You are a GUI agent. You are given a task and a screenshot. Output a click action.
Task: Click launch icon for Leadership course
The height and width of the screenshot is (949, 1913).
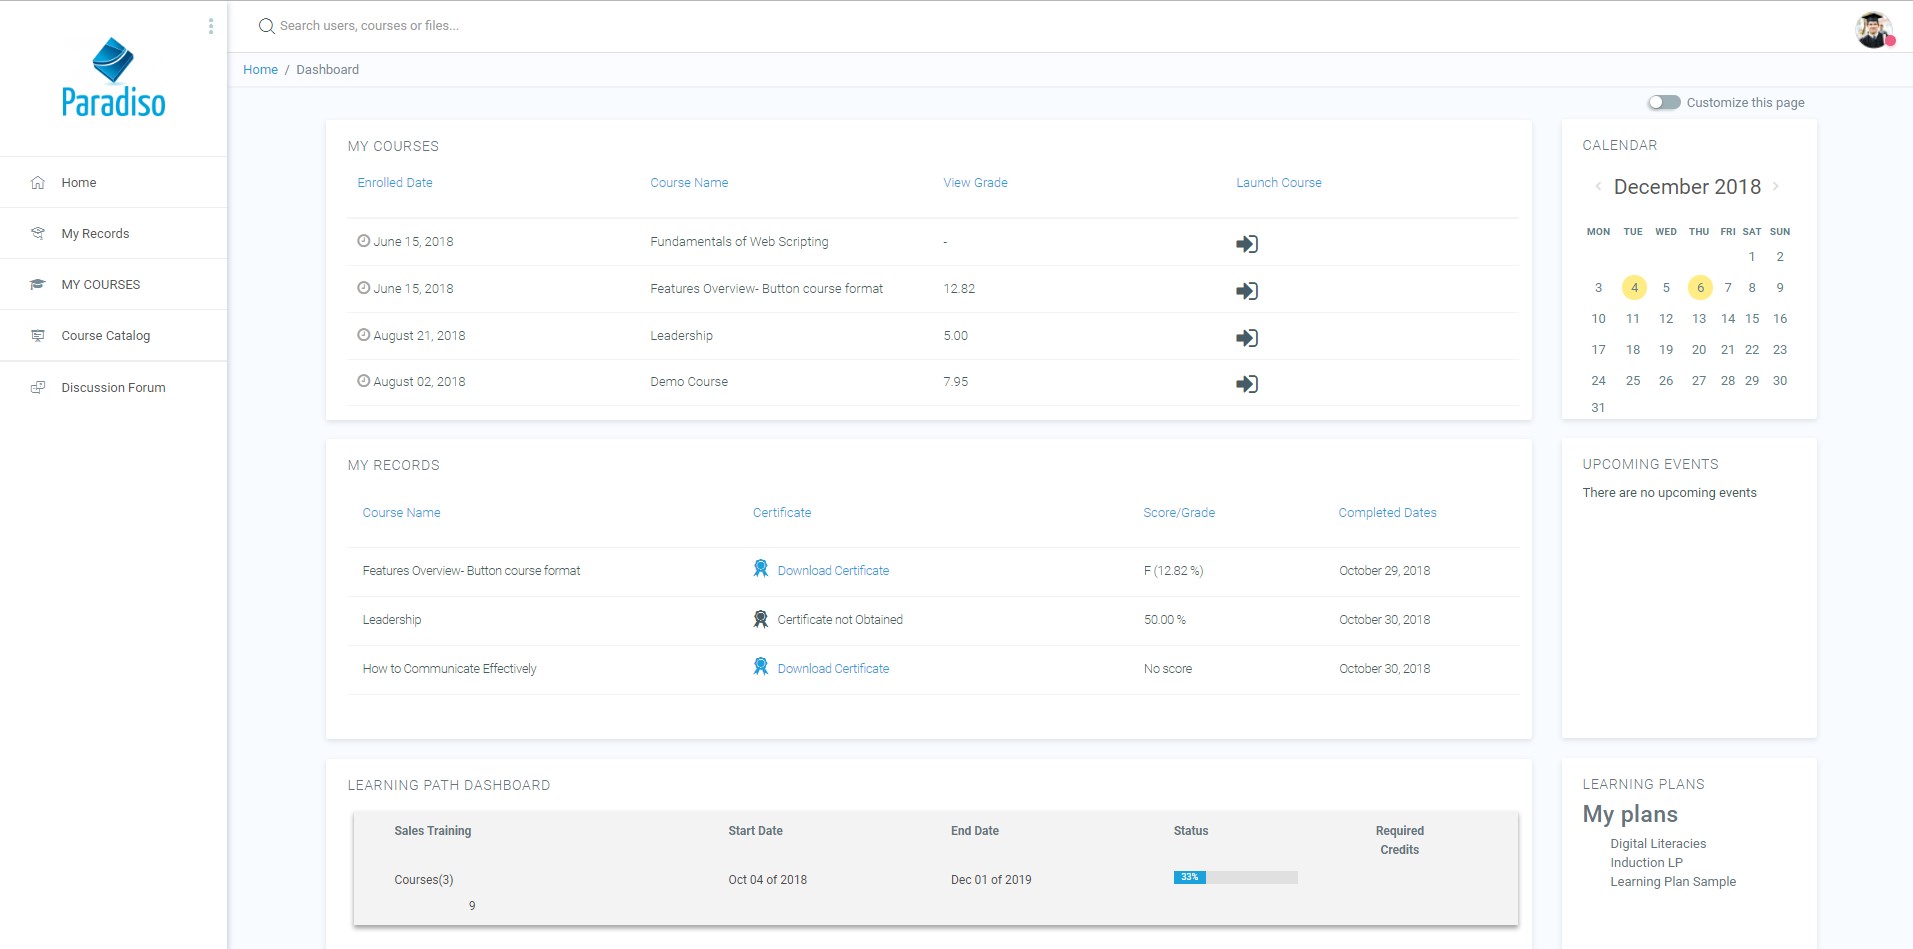click(x=1246, y=338)
